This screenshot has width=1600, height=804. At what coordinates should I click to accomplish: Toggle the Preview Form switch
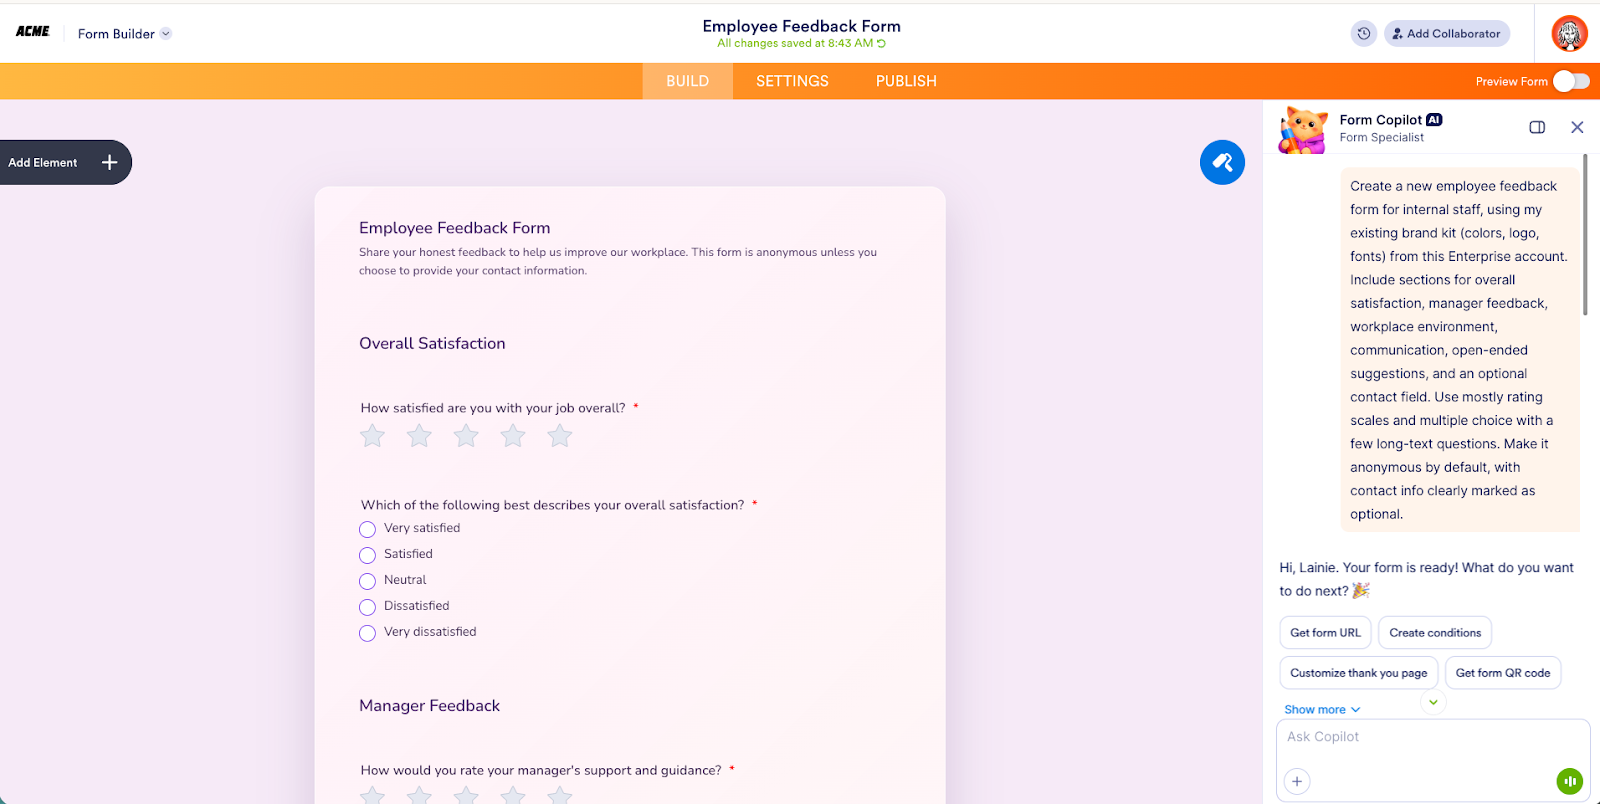1571,81
